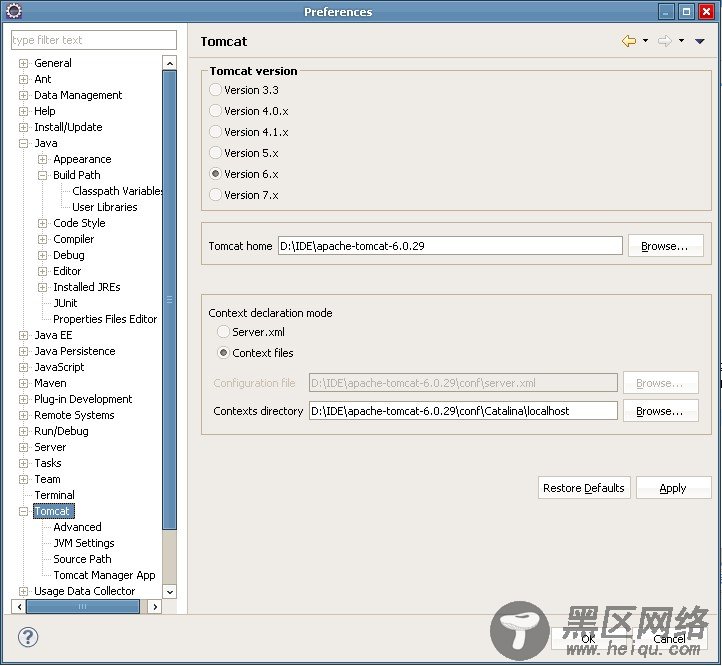Viewport: 722px width, 666px height.
Task: Select Version 7.x radio button
Action: [215, 195]
